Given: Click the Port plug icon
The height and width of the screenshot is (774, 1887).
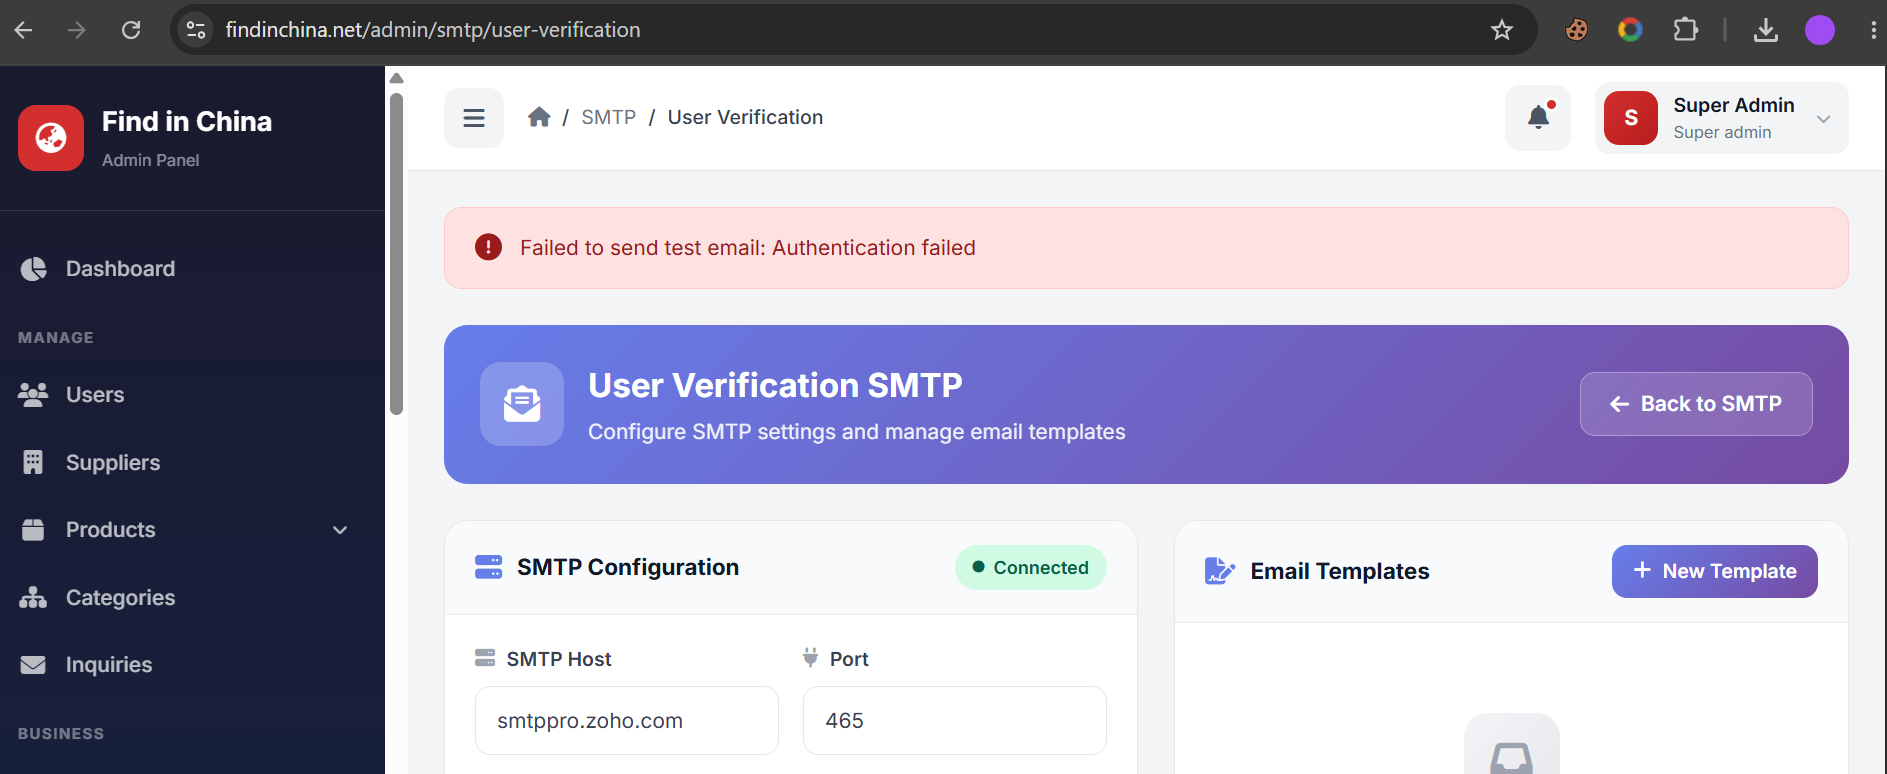Looking at the screenshot, I should (x=811, y=658).
